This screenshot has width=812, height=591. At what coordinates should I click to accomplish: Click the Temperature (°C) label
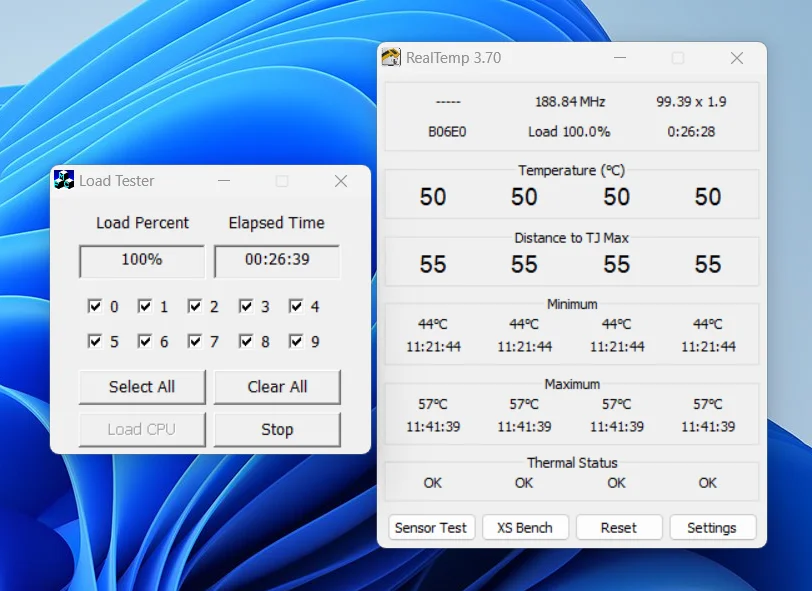point(572,170)
